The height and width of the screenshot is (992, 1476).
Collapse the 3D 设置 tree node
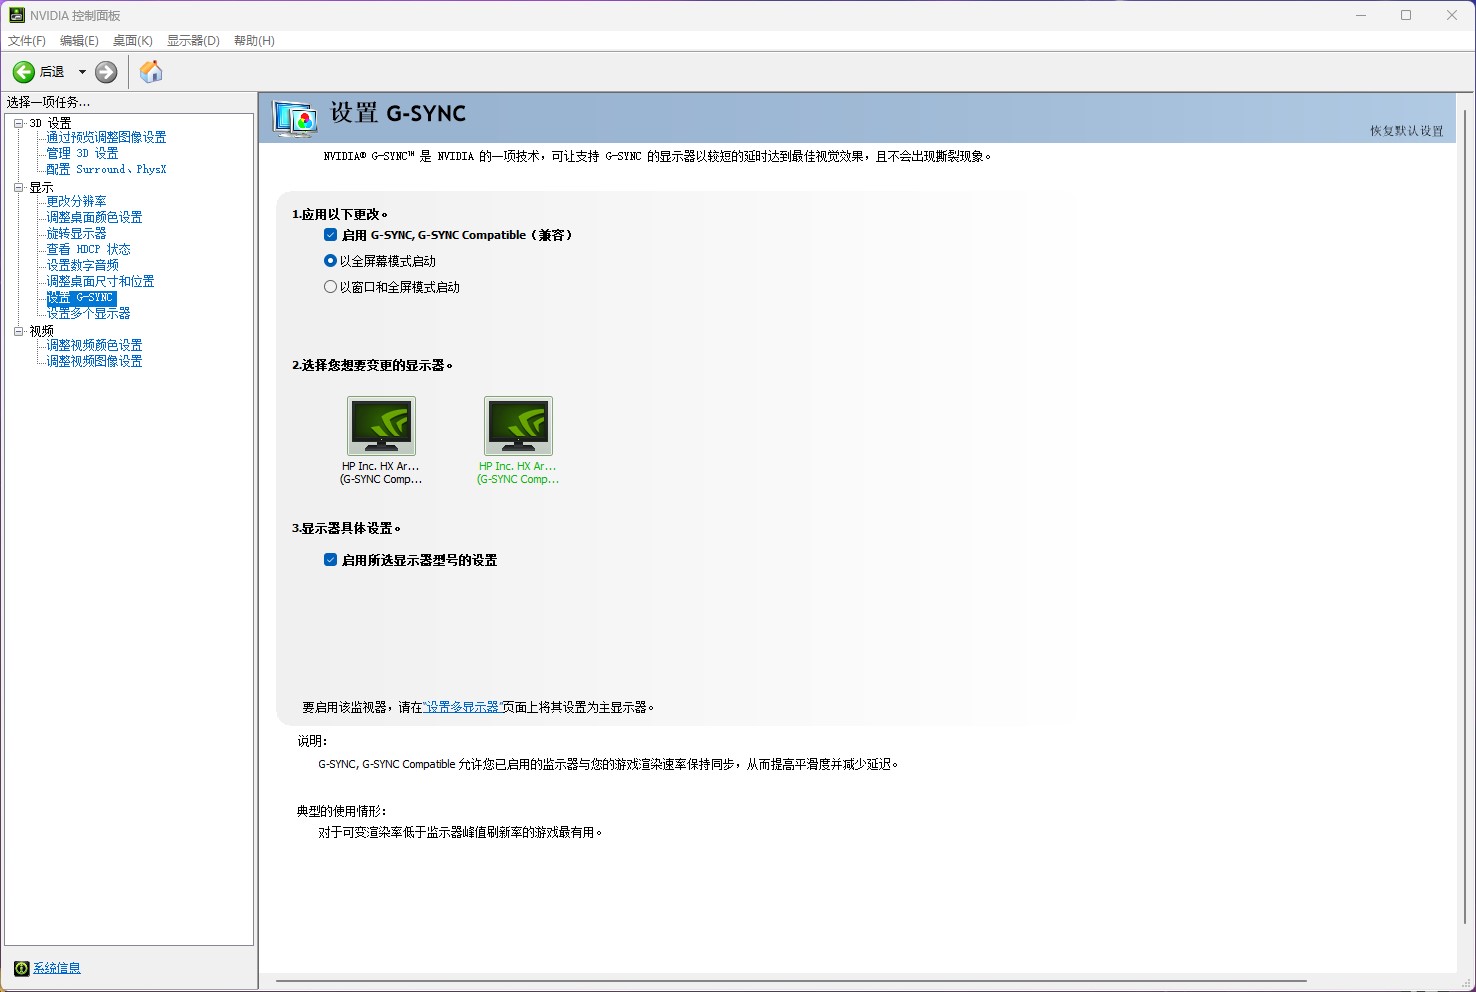[18, 123]
